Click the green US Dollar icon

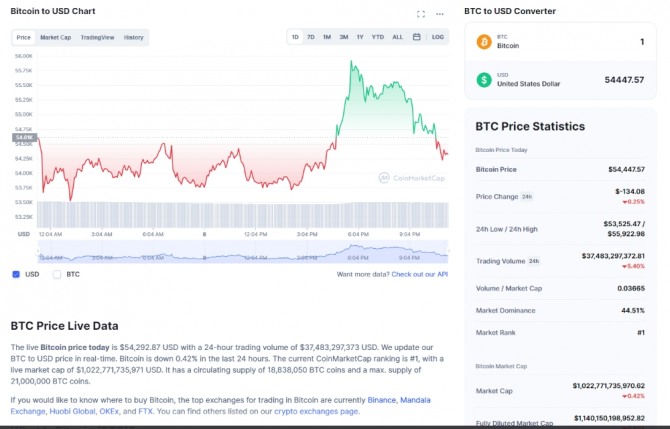484,79
